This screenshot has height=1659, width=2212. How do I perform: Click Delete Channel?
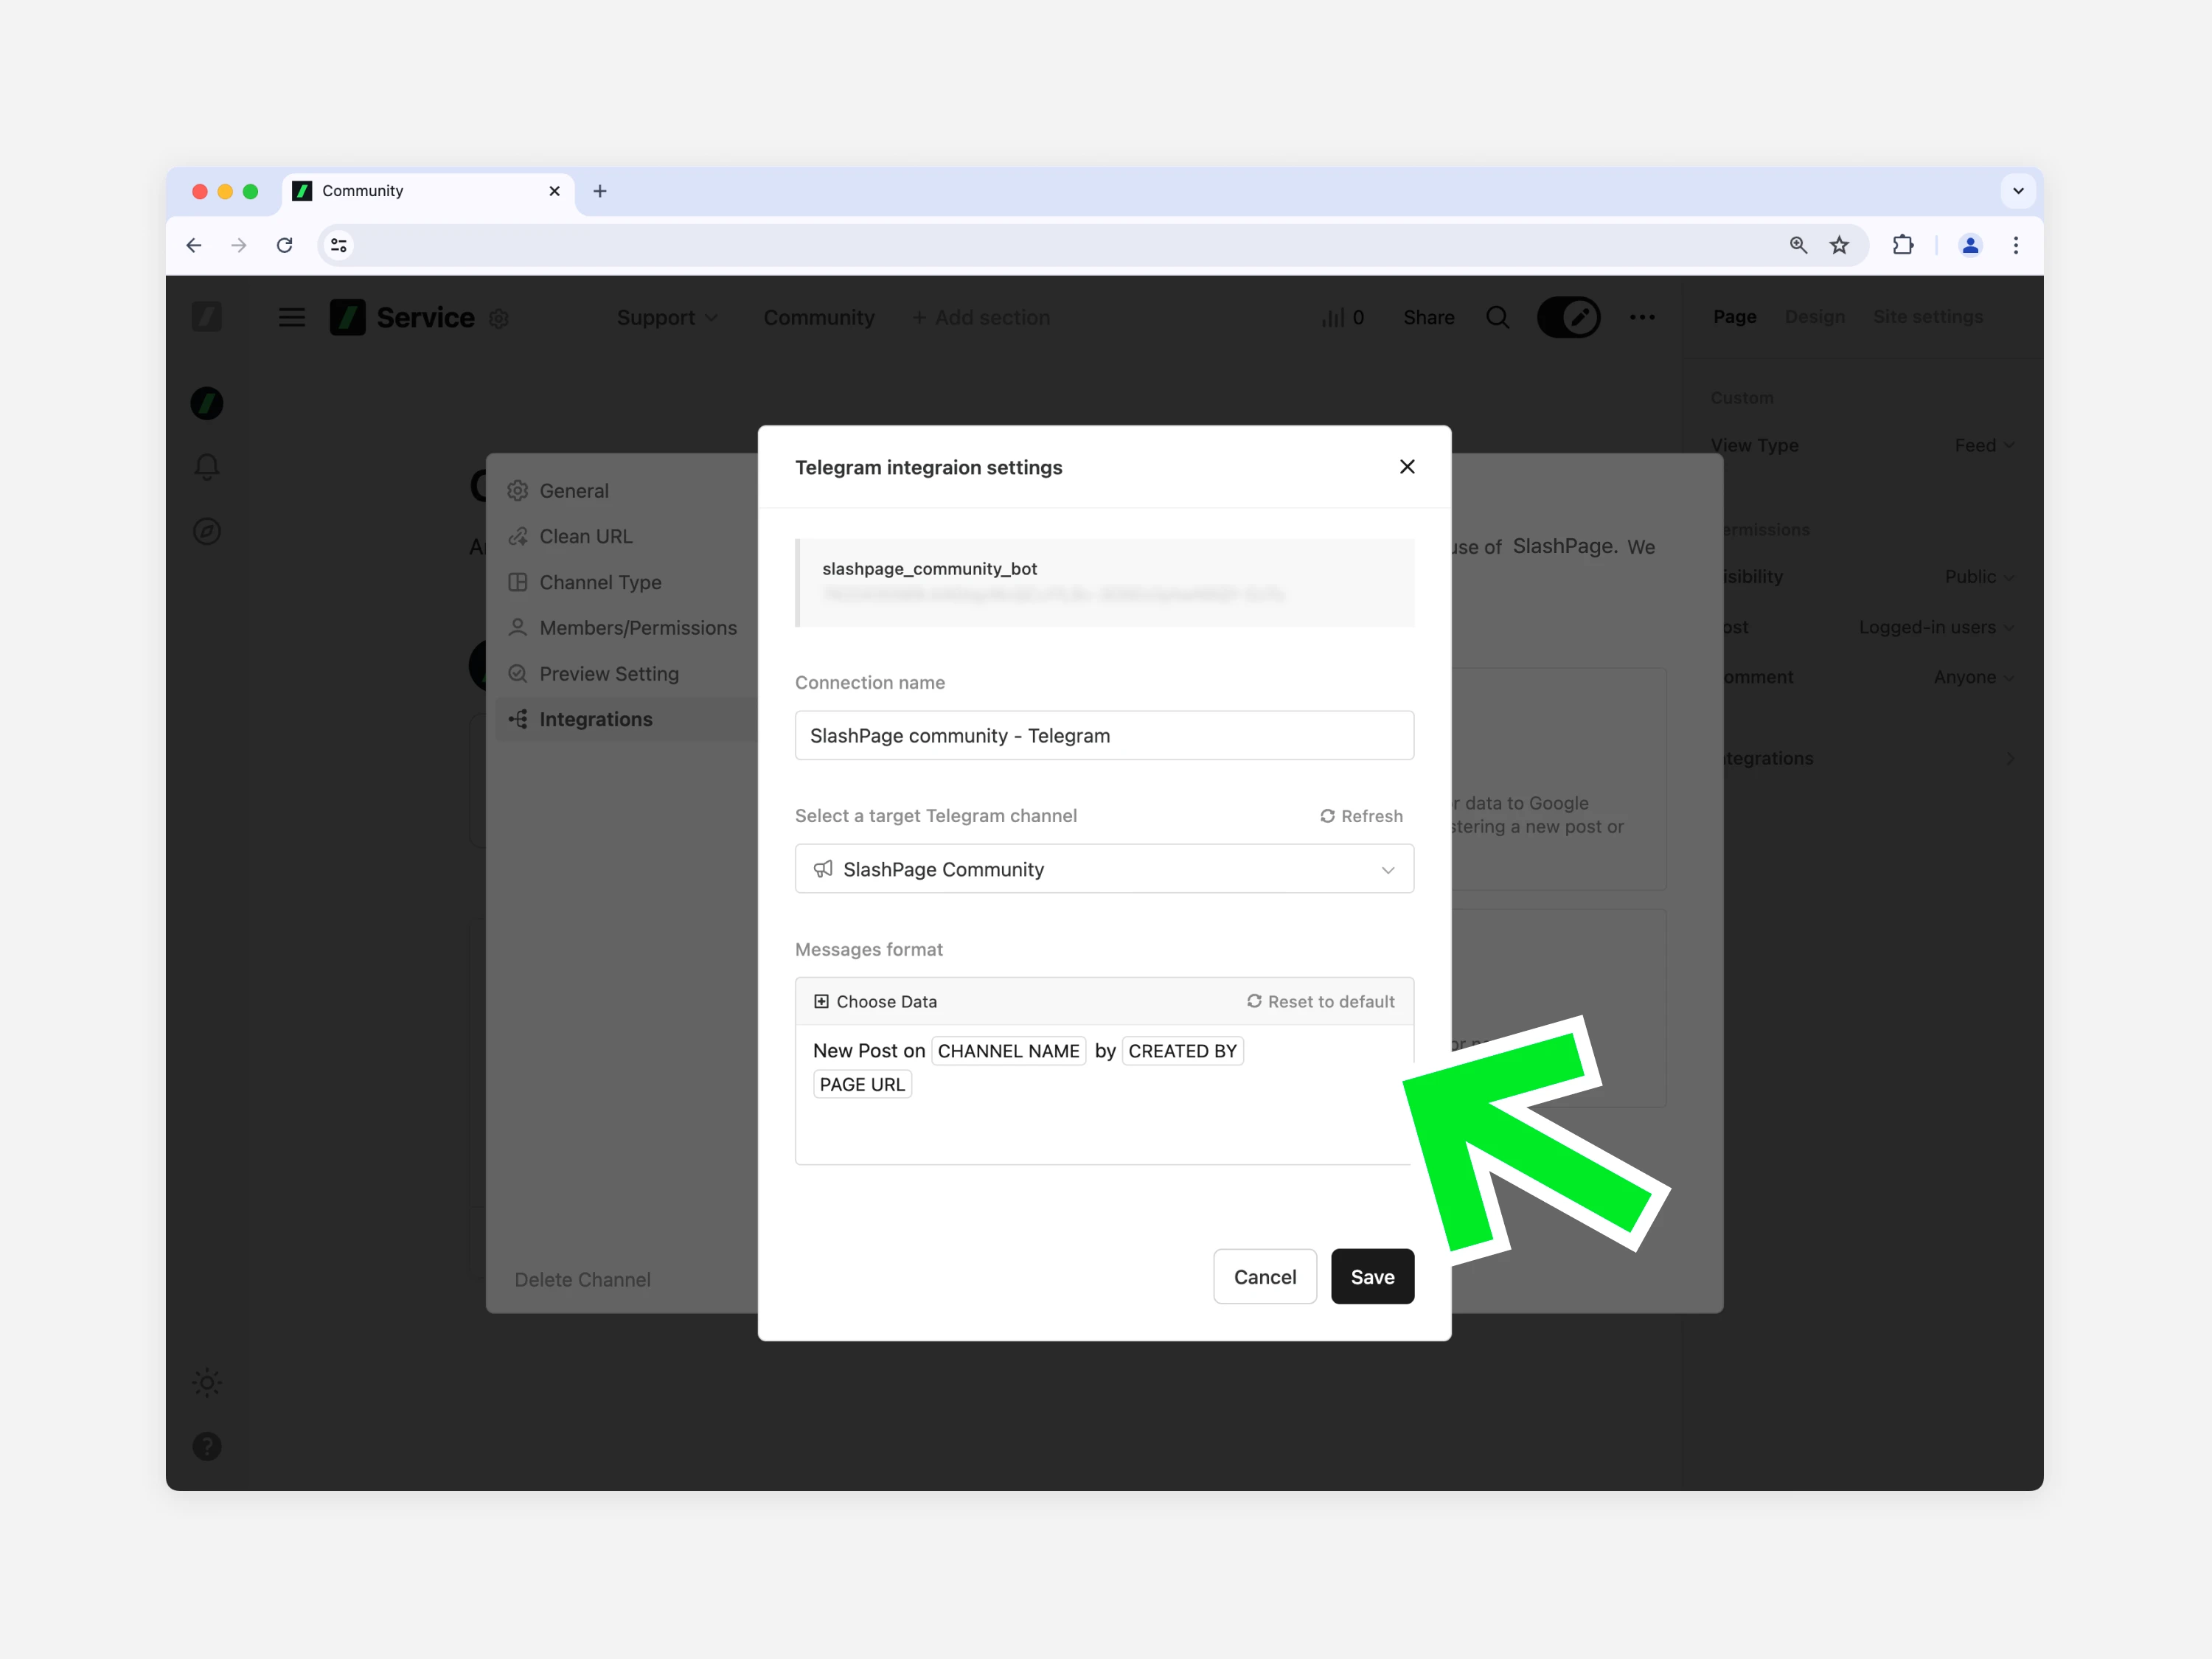pyautogui.click(x=582, y=1279)
